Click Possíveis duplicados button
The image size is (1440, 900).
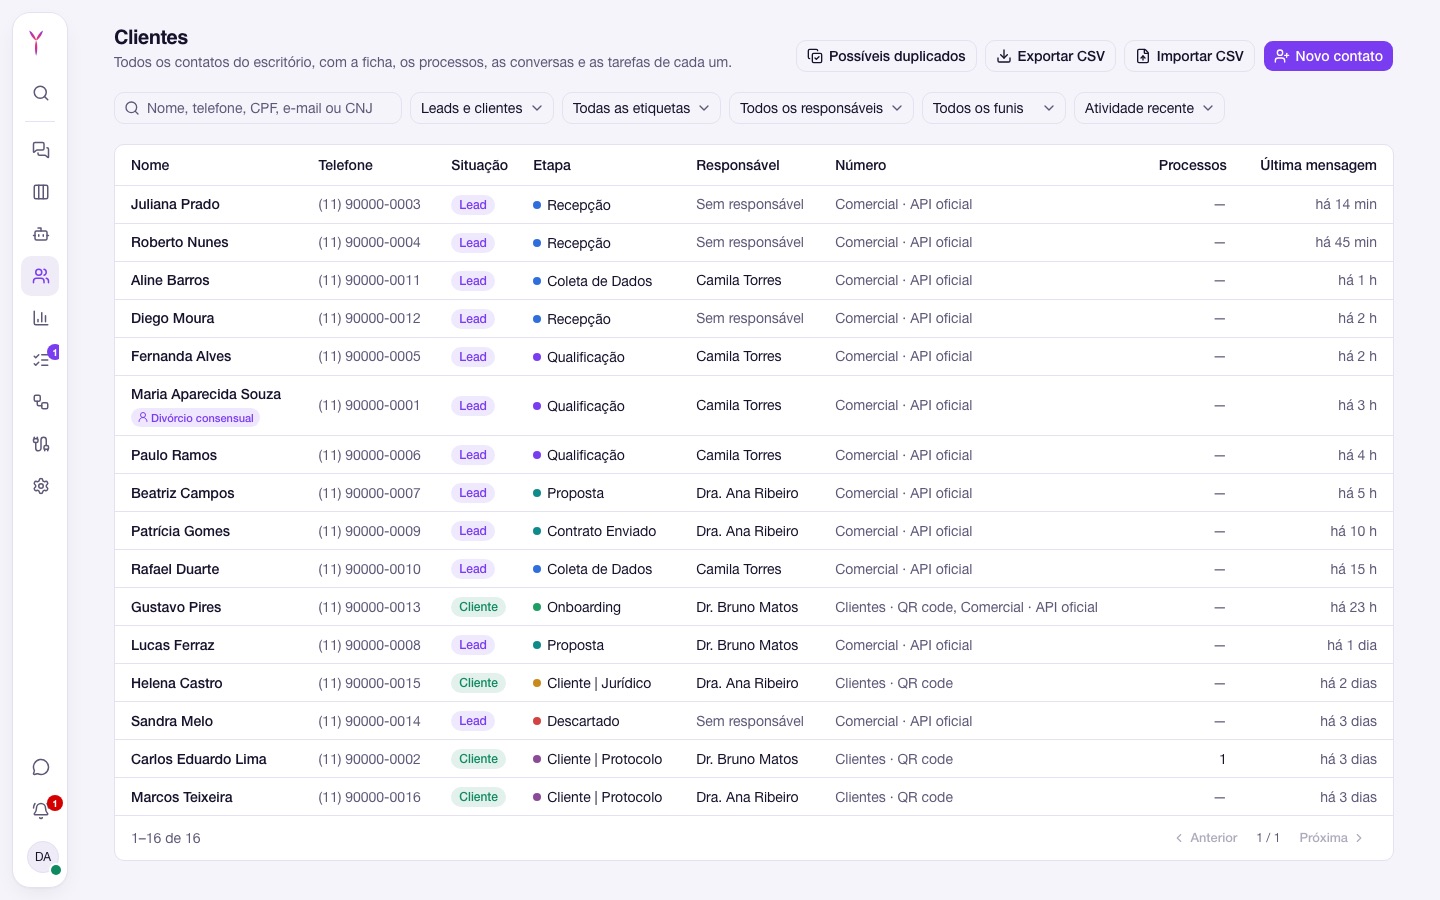[886, 56]
